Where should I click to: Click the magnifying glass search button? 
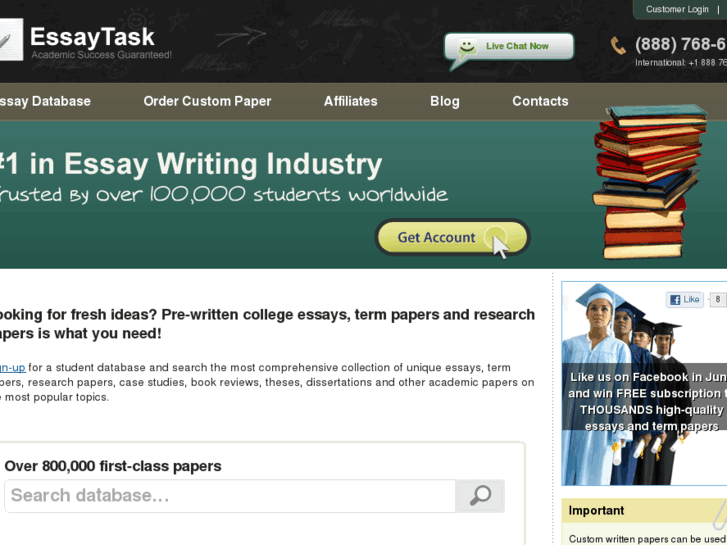pyautogui.click(x=480, y=496)
